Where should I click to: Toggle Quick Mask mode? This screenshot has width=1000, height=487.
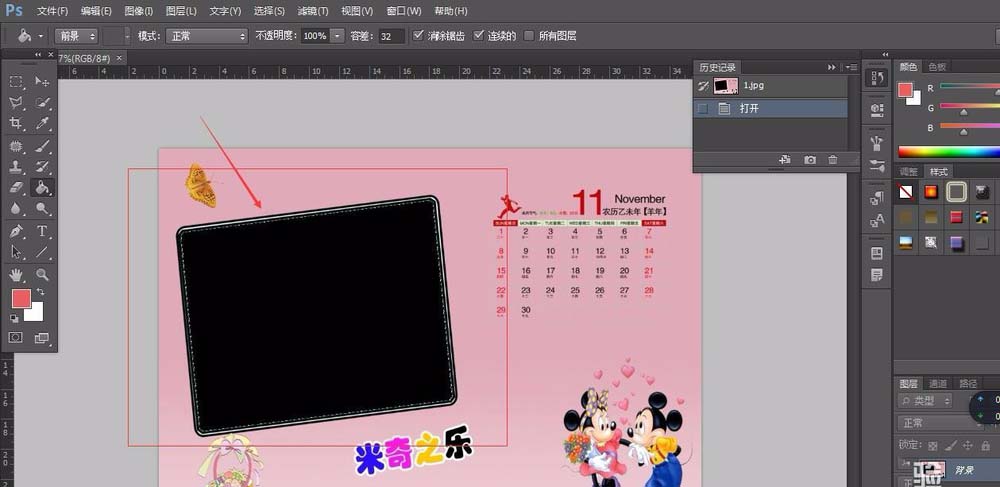coord(15,337)
